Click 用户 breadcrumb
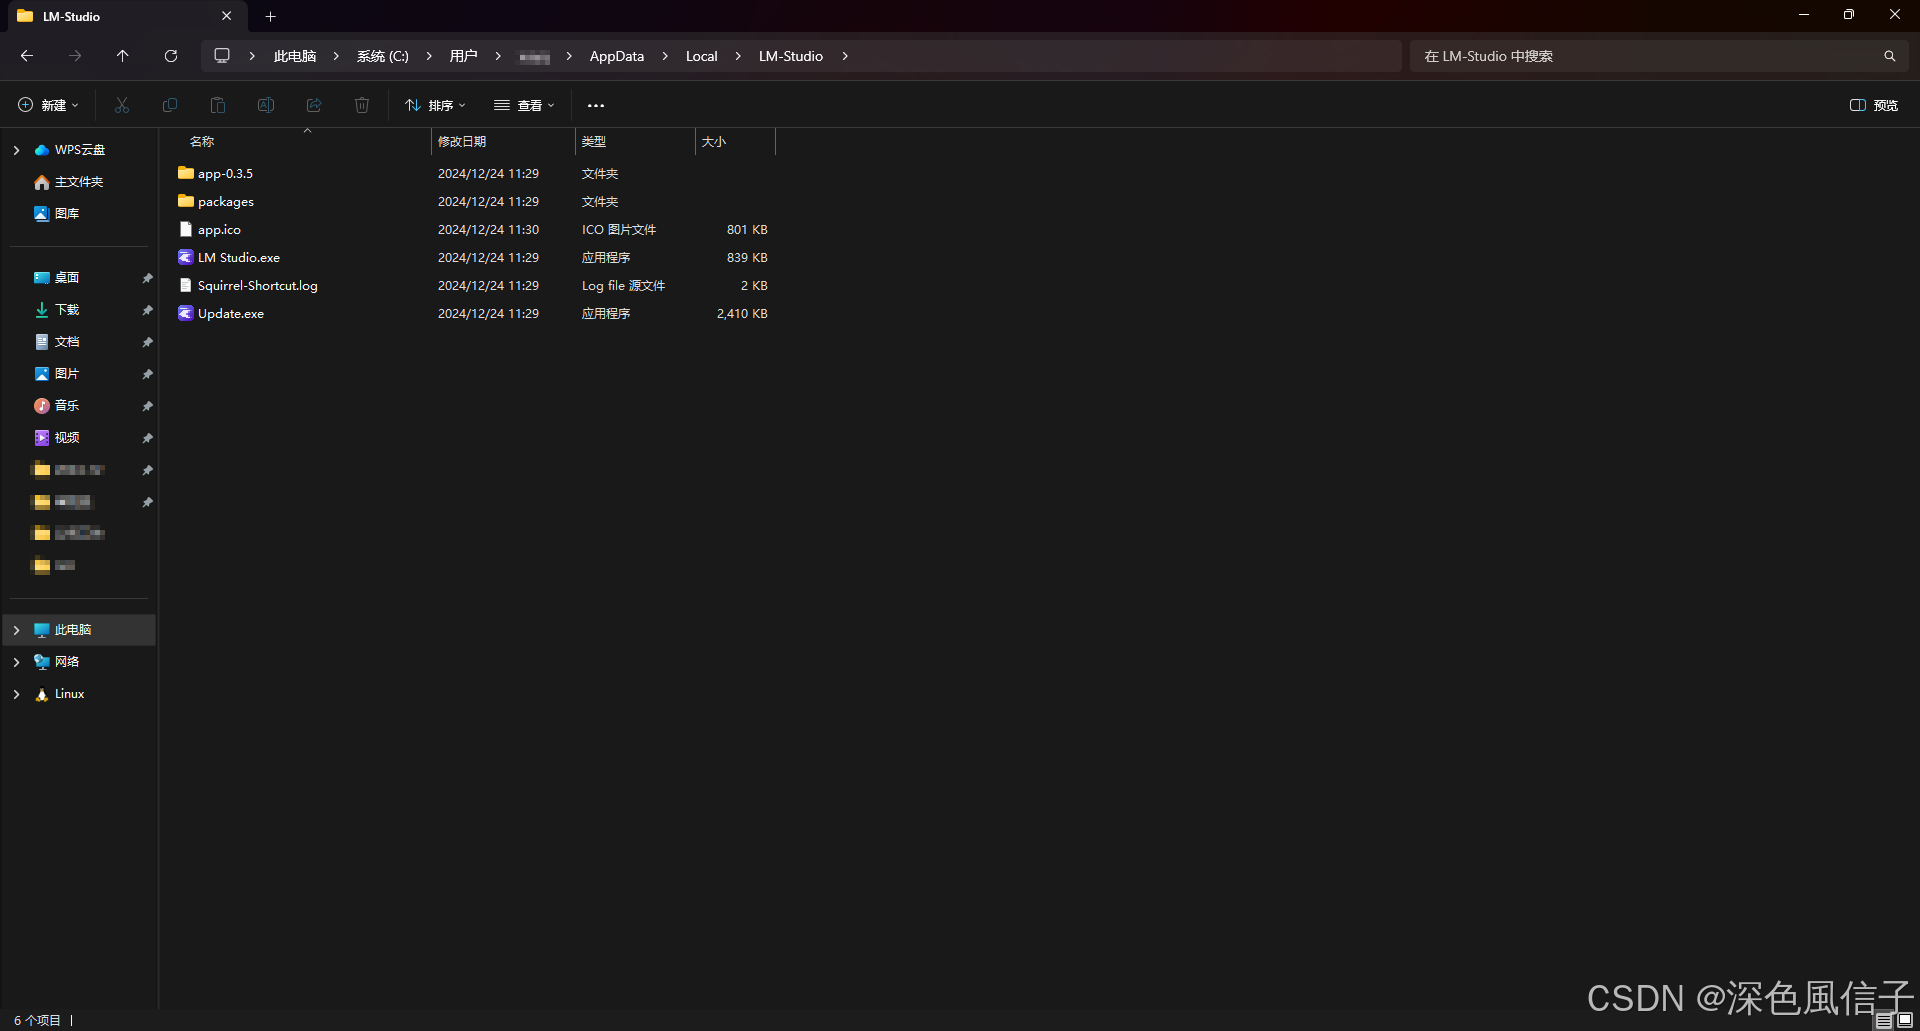Viewport: 1920px width, 1031px height. tap(463, 56)
